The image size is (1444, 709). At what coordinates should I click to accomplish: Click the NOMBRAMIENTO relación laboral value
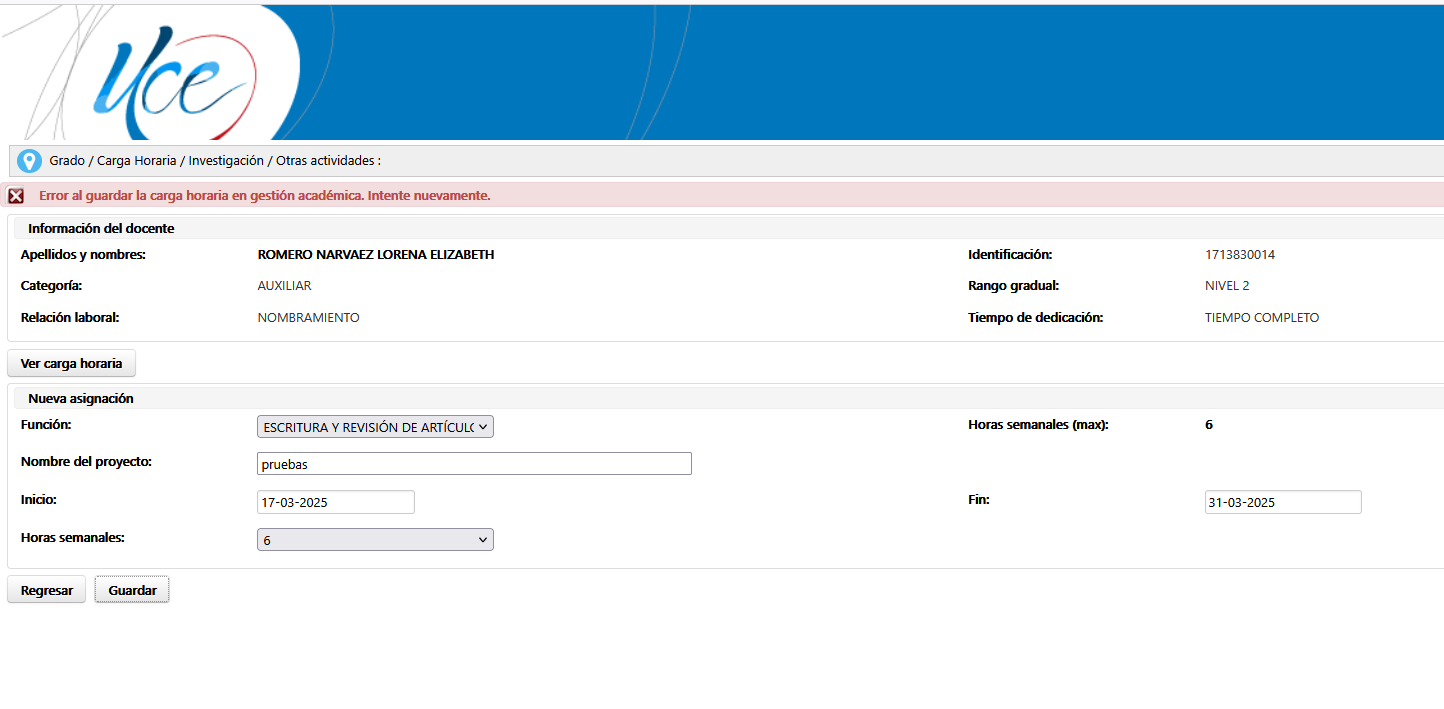coord(308,318)
